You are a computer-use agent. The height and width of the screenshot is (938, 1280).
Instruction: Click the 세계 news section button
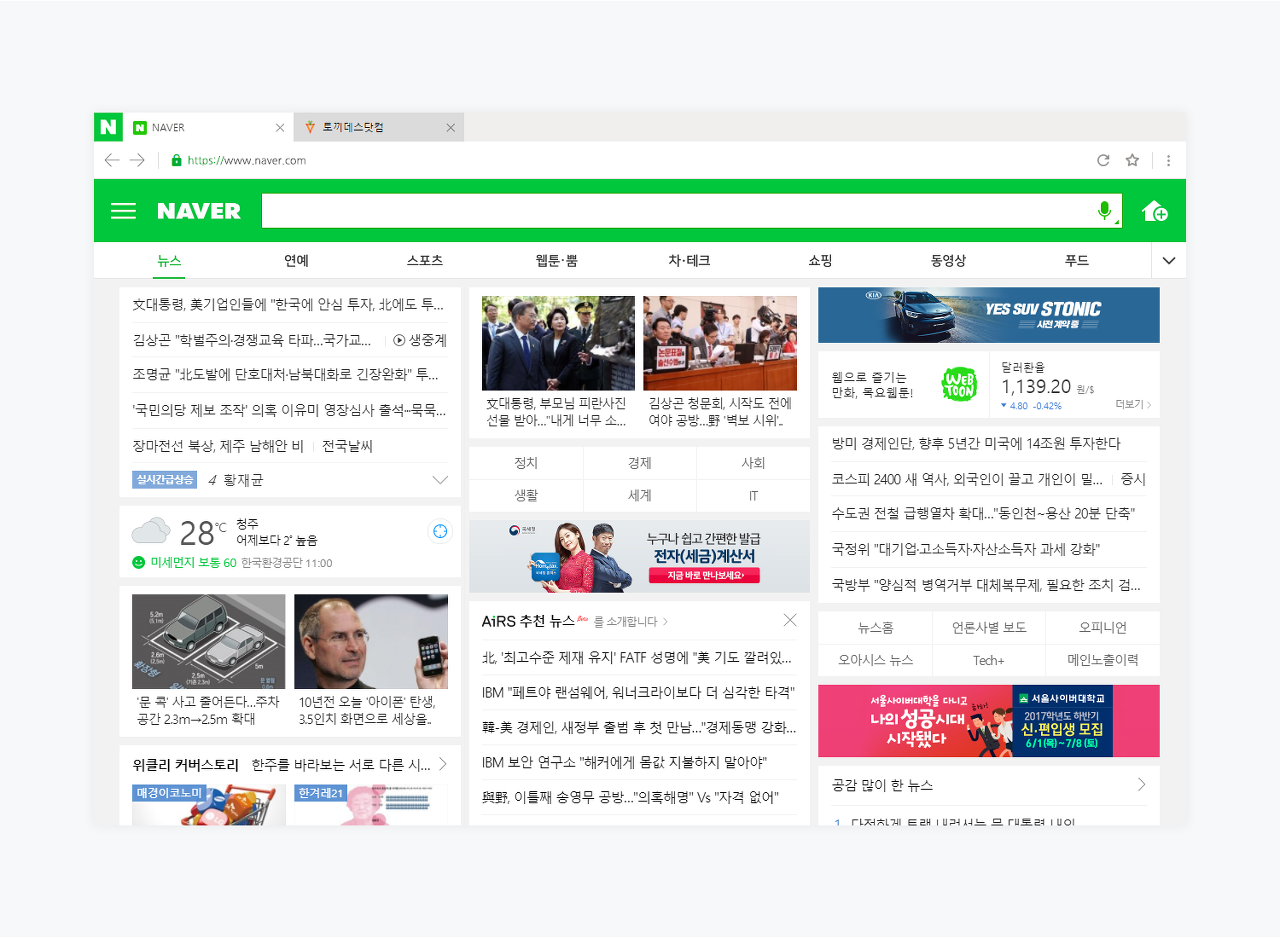click(640, 496)
